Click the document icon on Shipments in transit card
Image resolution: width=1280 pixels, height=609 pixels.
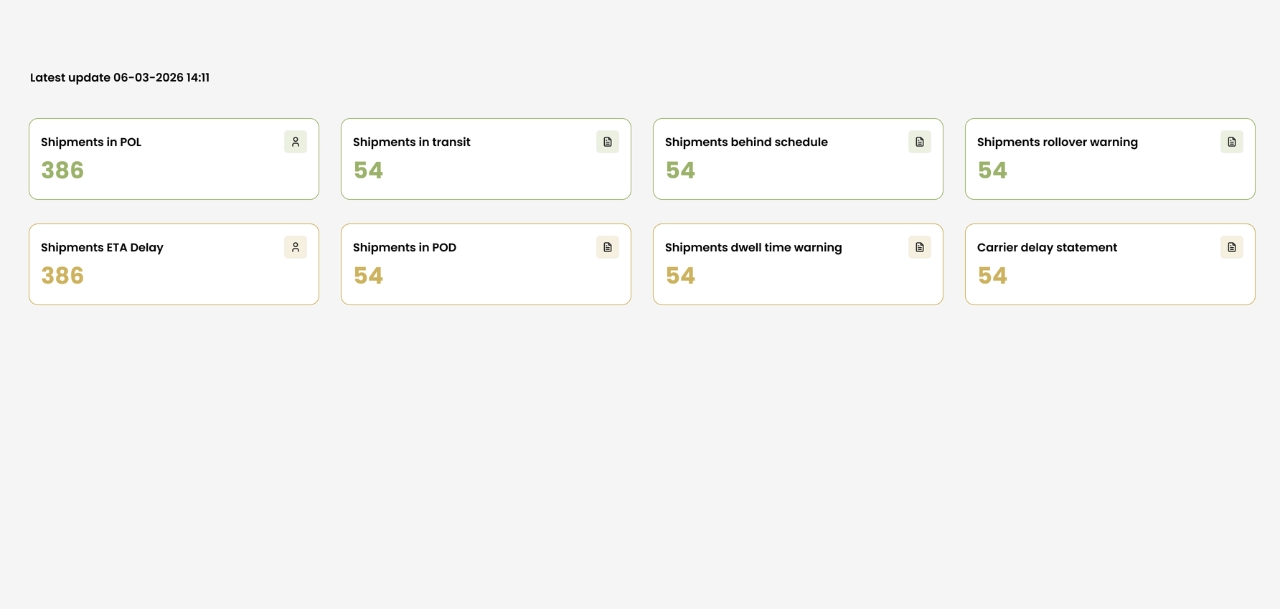(x=607, y=141)
